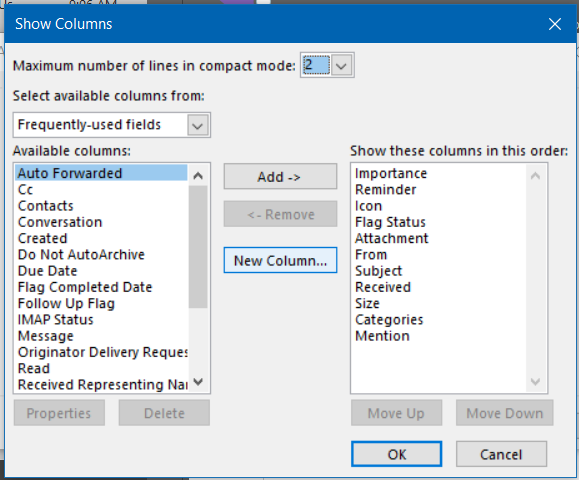Open the compact mode lines dropdown arrow

[341, 66]
